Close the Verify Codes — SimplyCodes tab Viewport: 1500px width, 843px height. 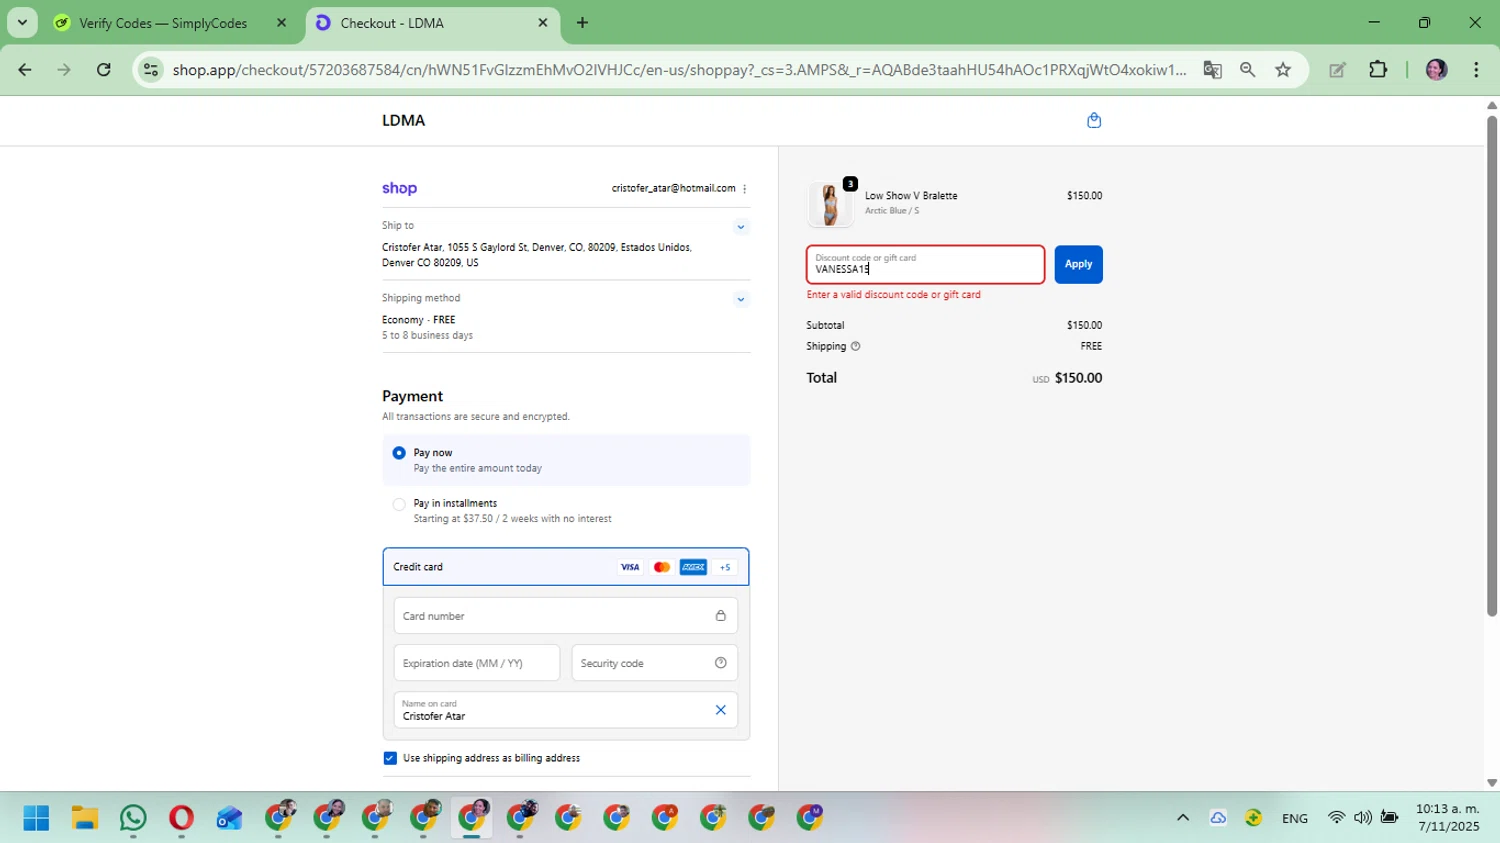[281, 23]
